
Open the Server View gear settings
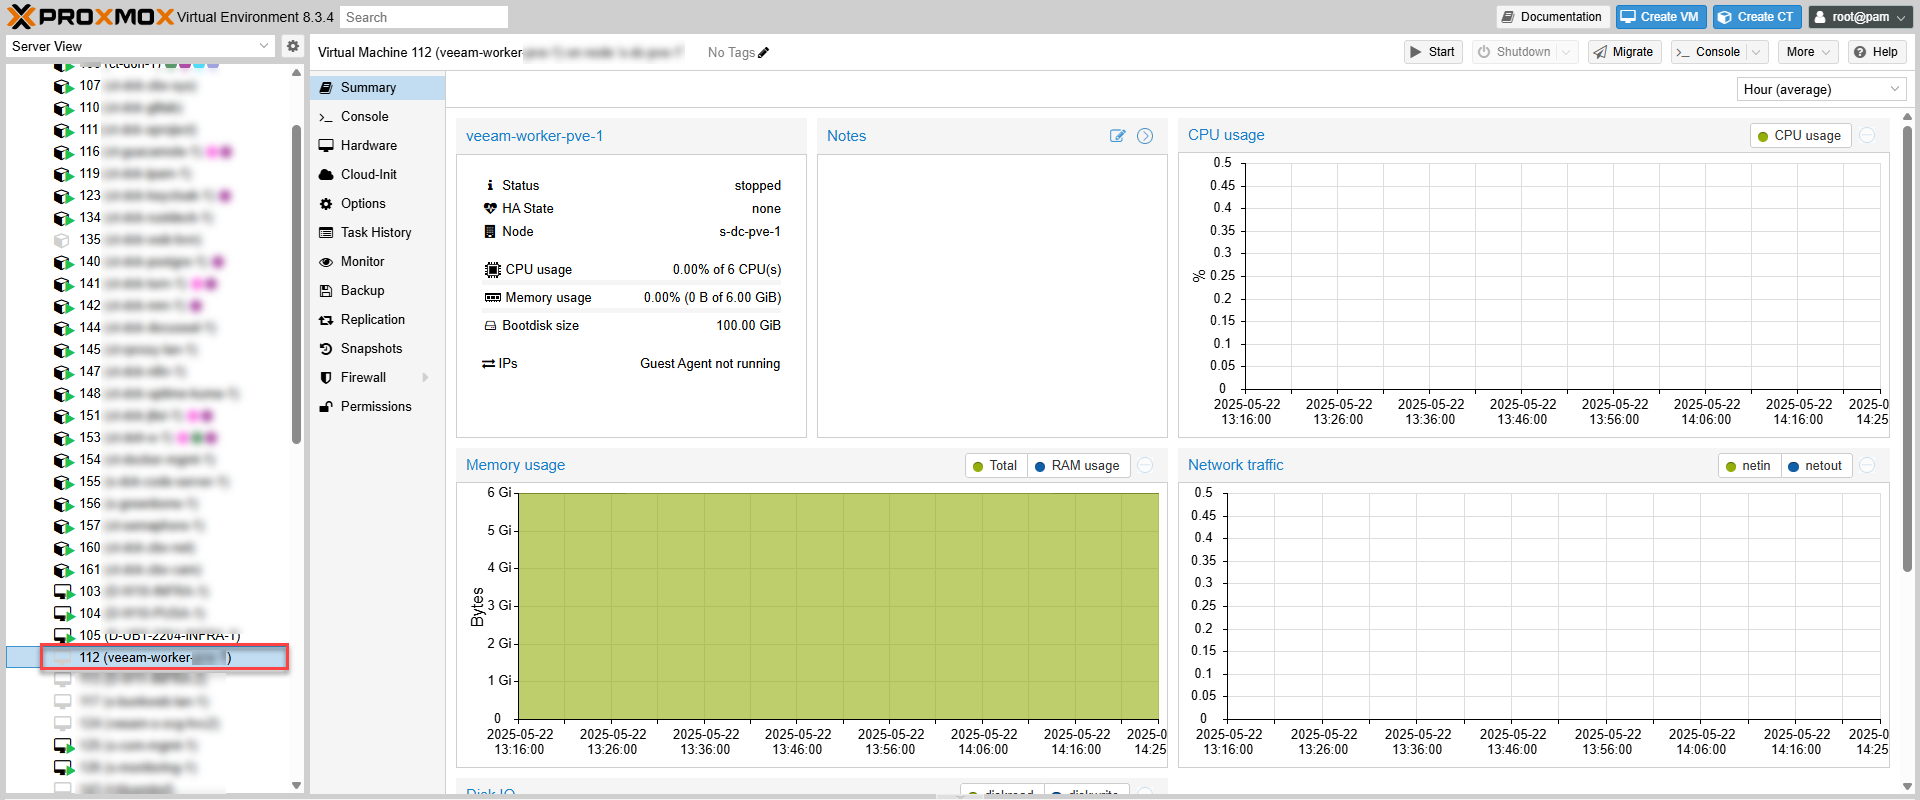293,46
